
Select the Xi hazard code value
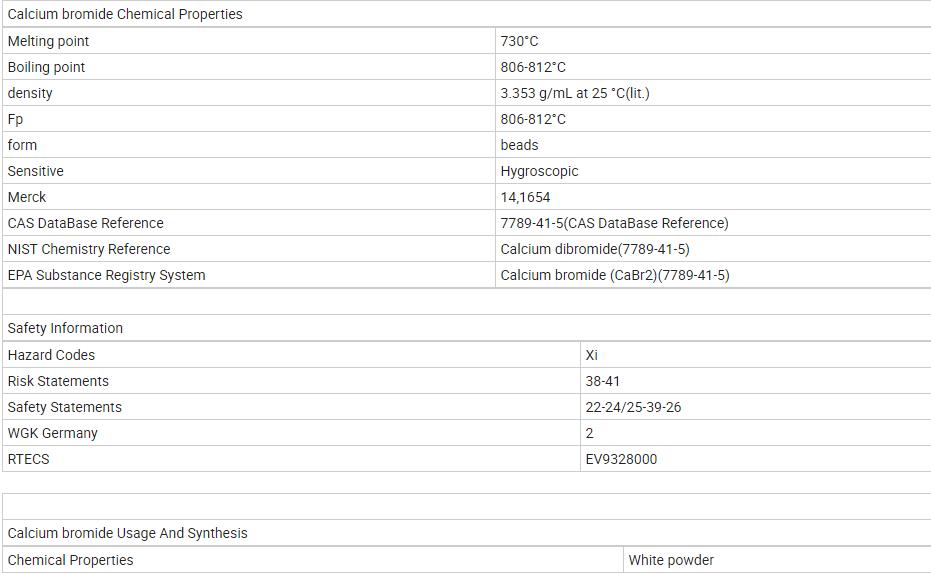click(592, 355)
